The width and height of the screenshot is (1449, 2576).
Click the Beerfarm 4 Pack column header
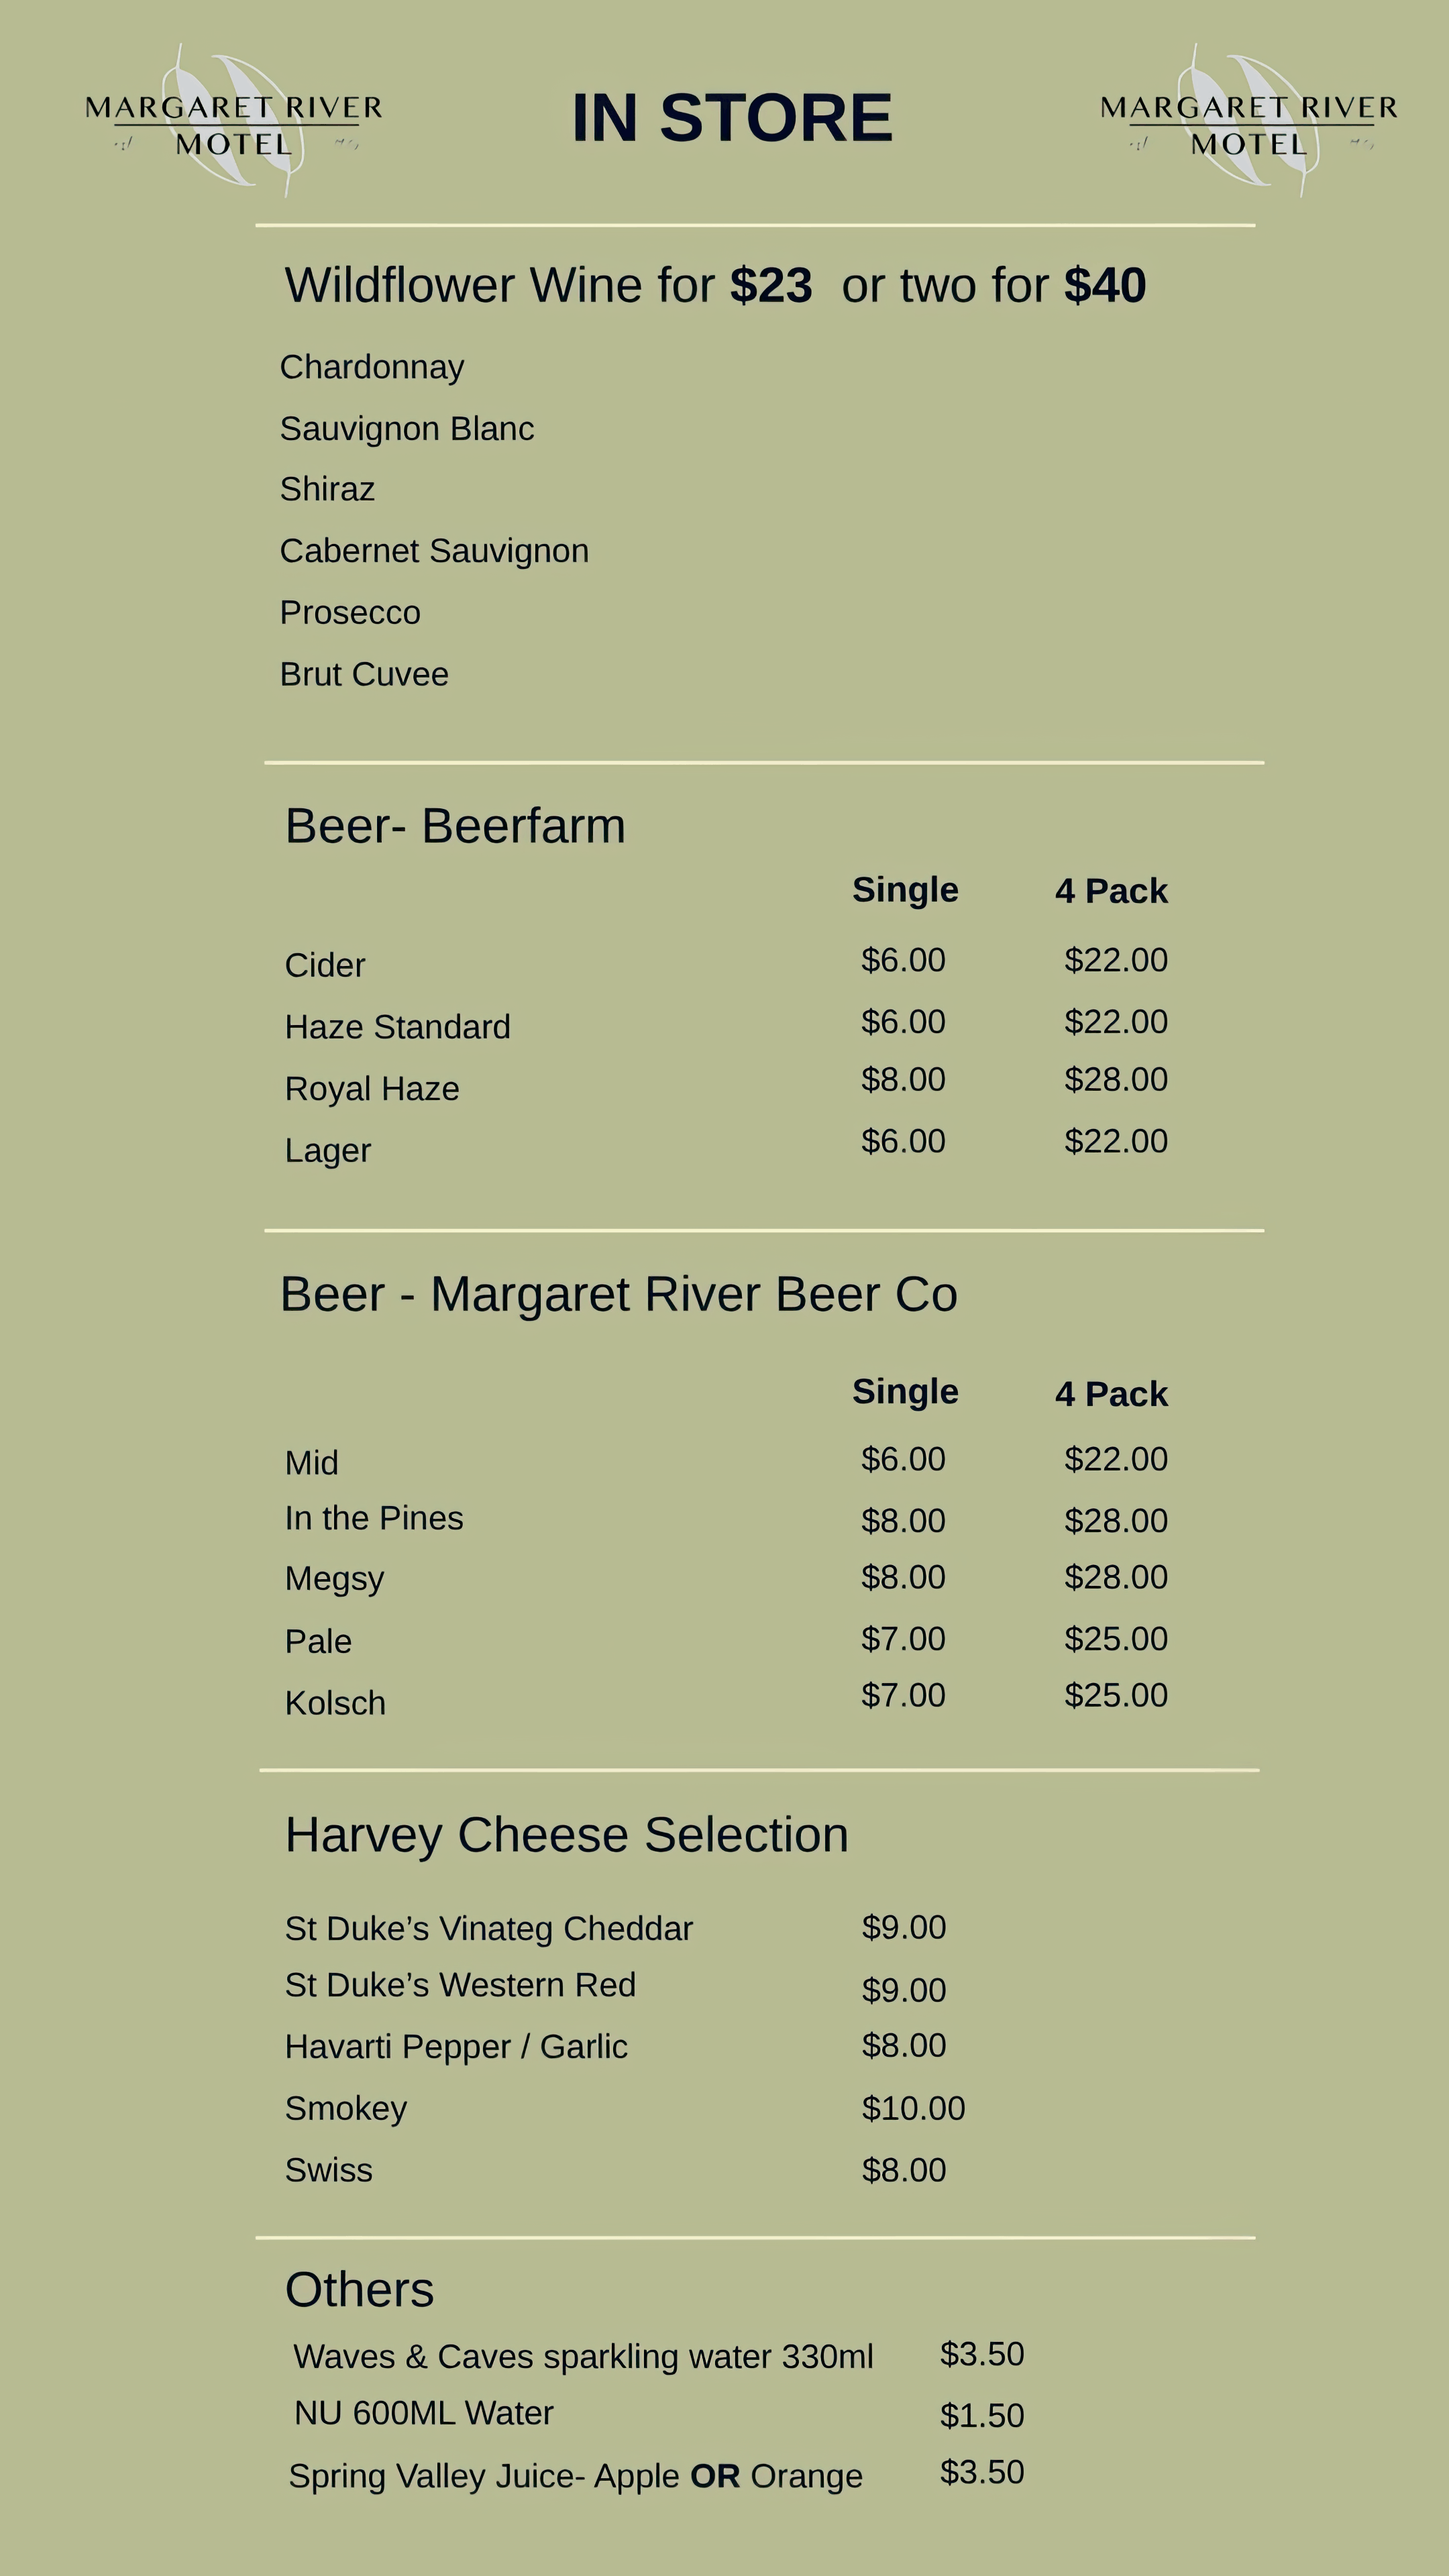point(1111,891)
